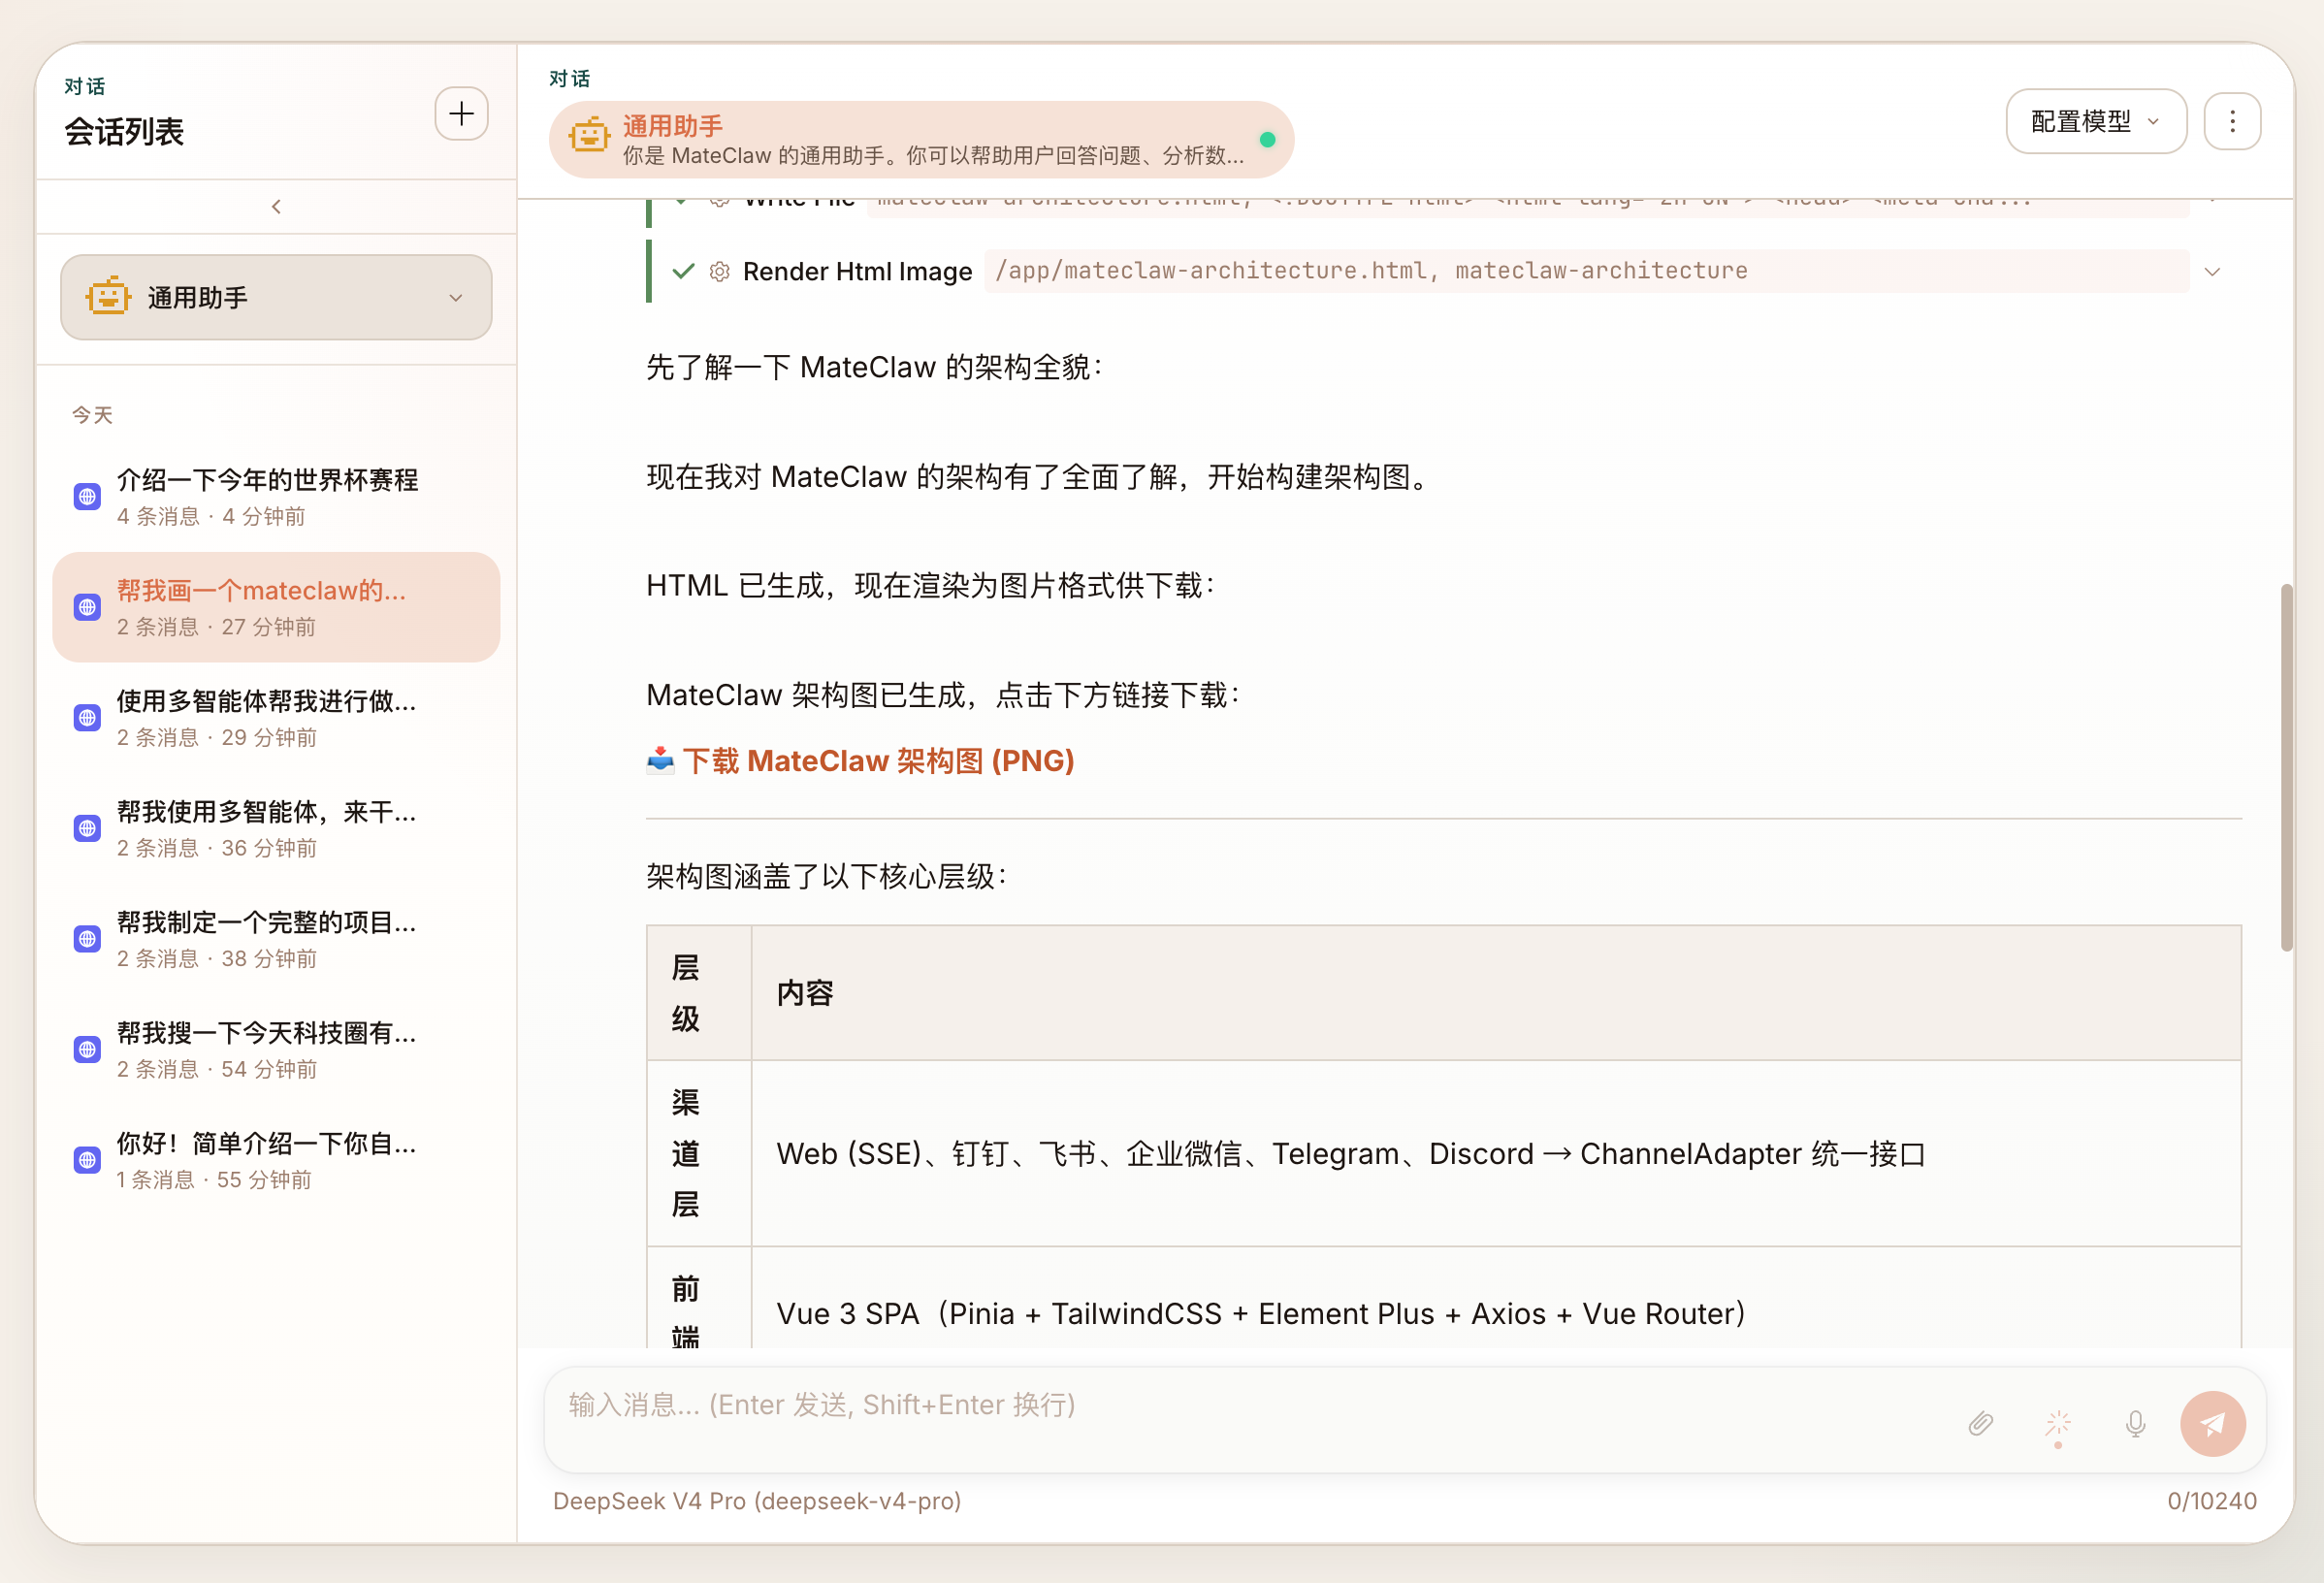Click text MateClaw 架构图已生成

point(805,695)
